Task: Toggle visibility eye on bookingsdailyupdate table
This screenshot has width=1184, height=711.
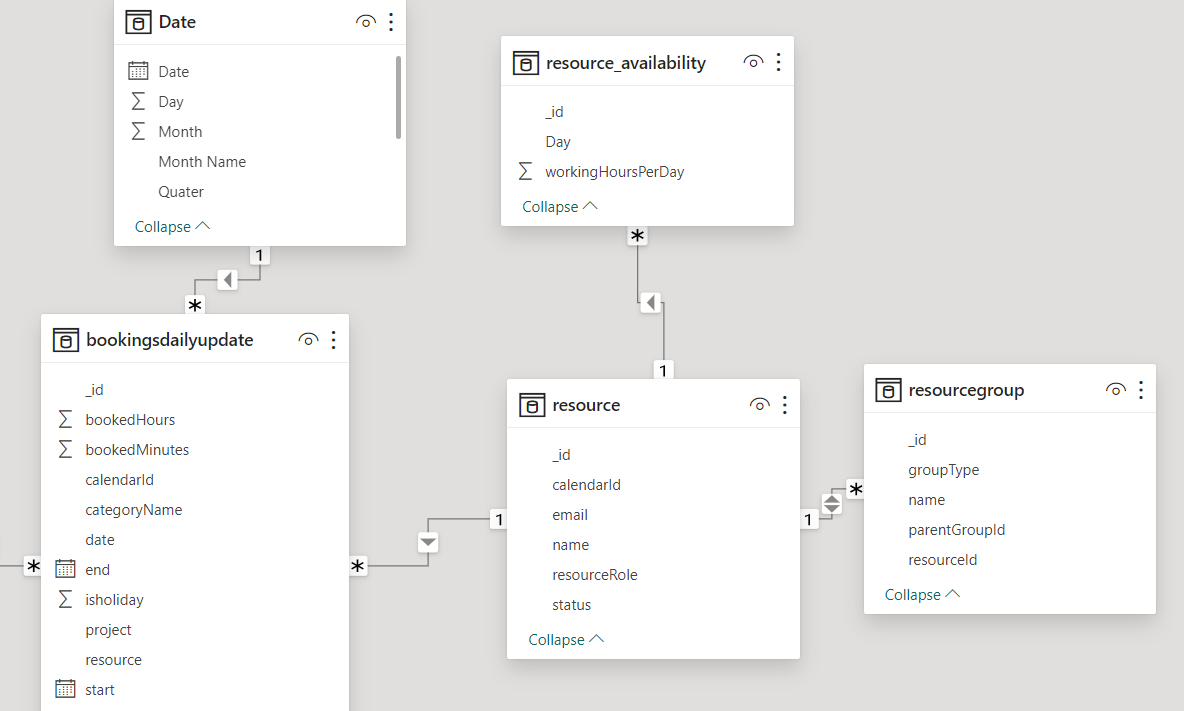Action: tap(308, 340)
